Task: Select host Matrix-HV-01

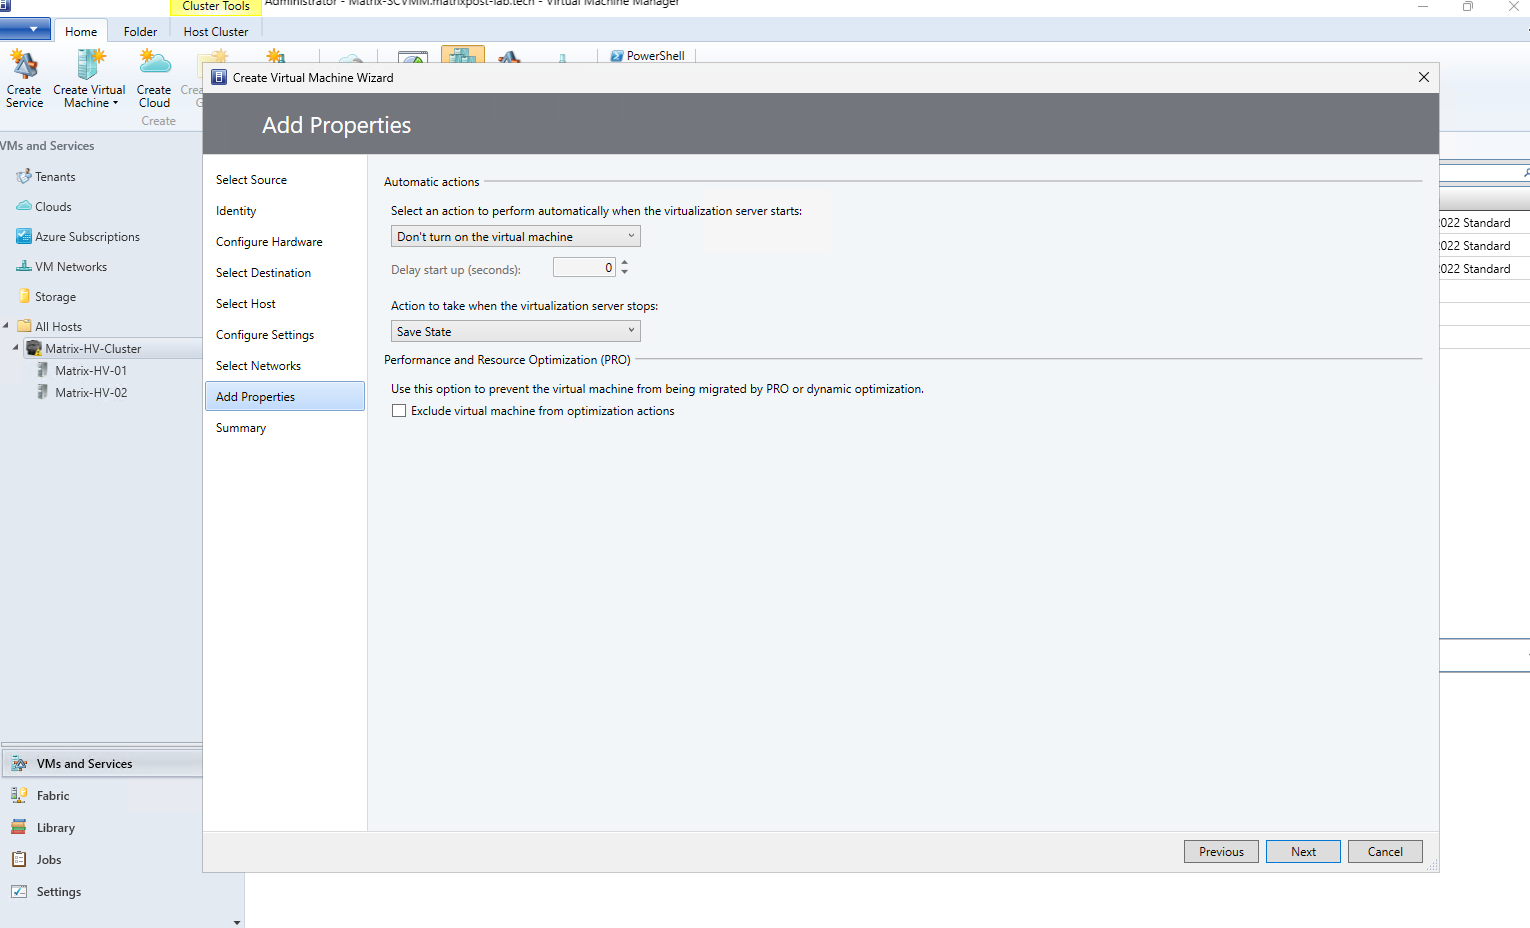Action: [x=90, y=371]
